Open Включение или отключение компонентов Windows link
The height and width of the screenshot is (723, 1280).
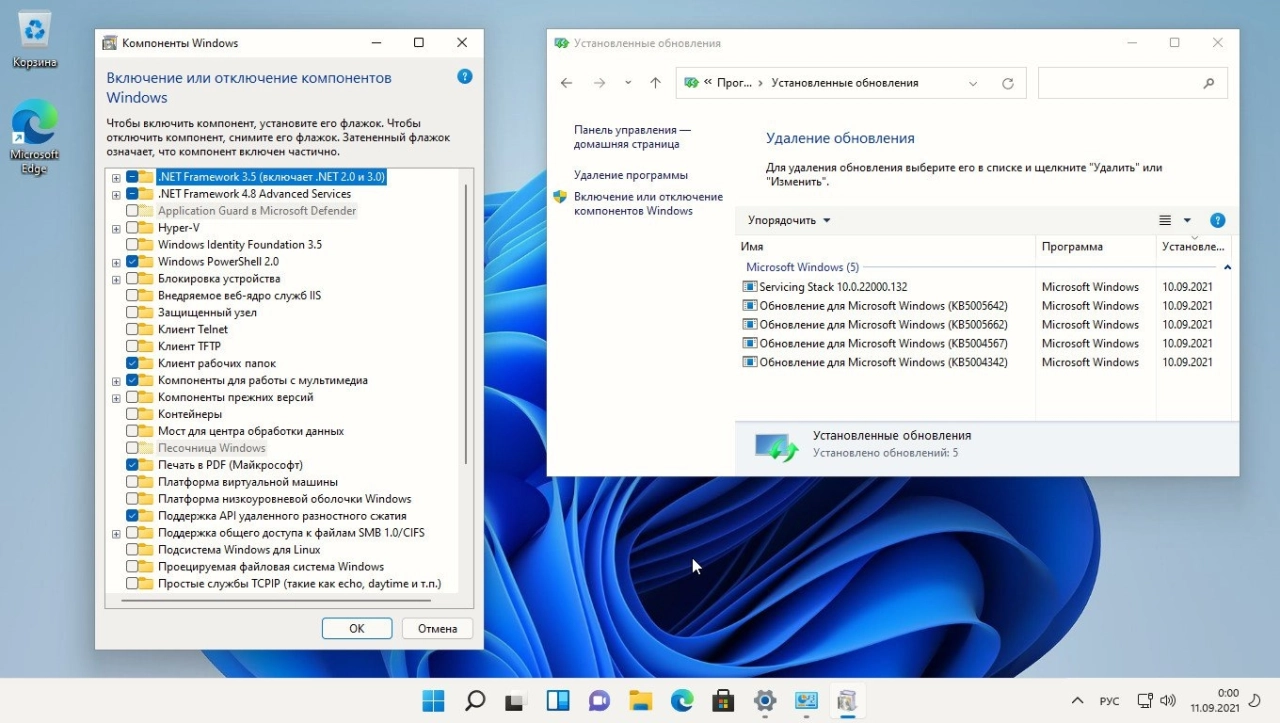pyautogui.click(x=648, y=204)
